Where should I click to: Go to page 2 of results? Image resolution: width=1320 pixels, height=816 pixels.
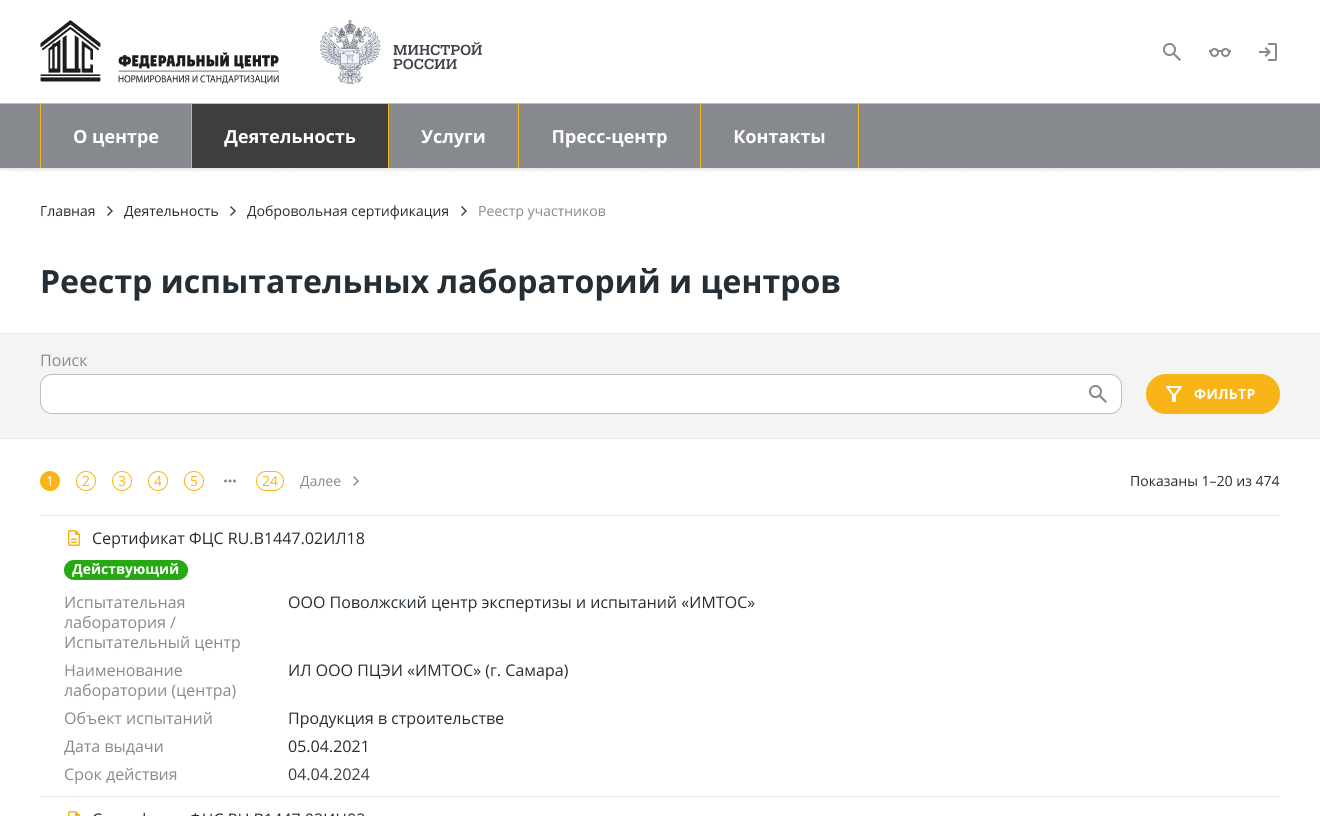[86, 481]
